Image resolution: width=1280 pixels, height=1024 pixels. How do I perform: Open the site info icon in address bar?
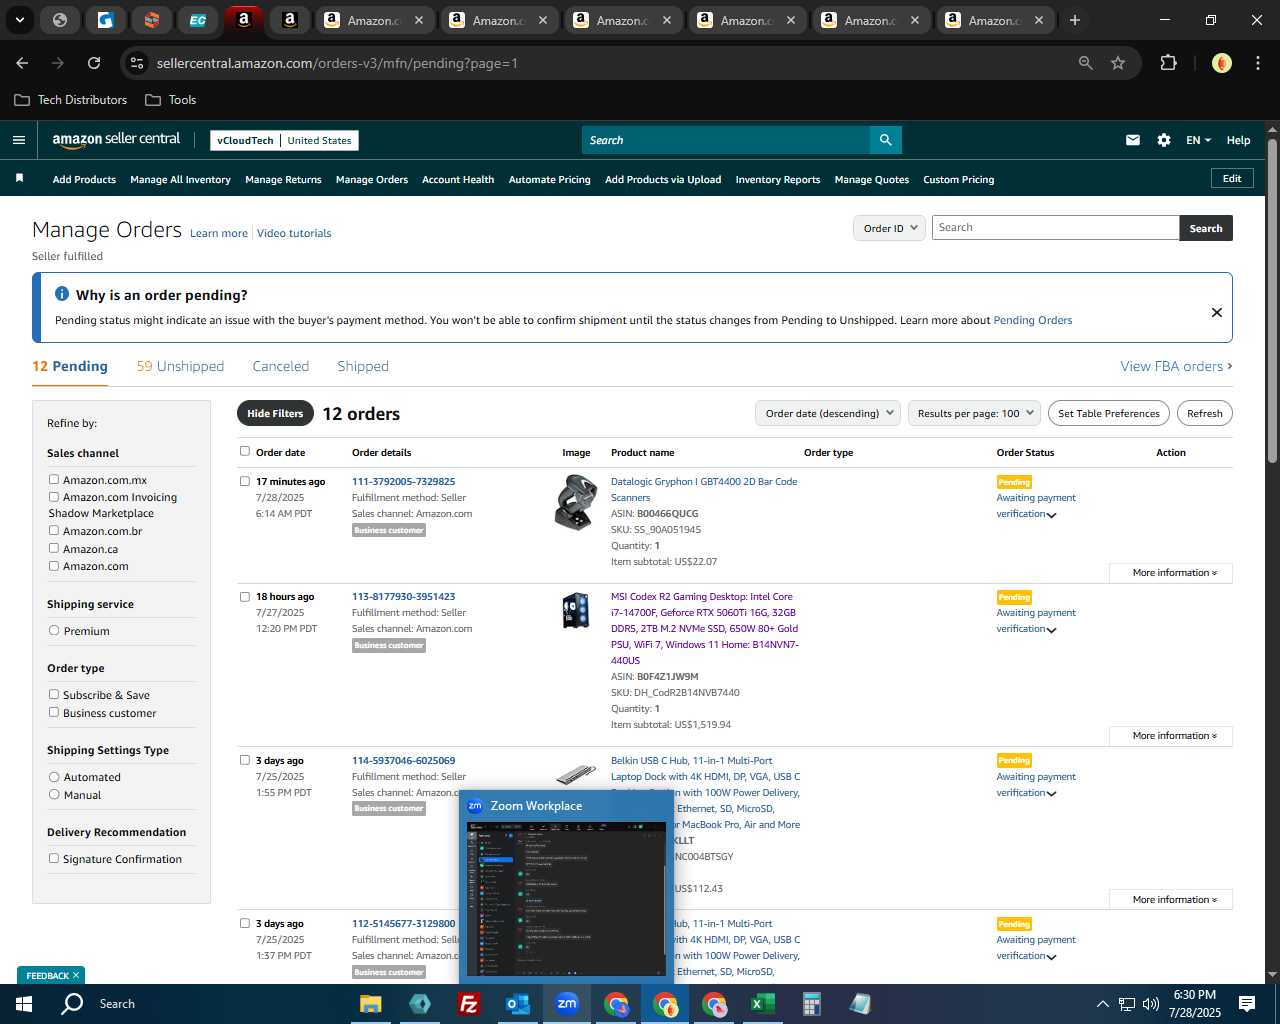137,63
